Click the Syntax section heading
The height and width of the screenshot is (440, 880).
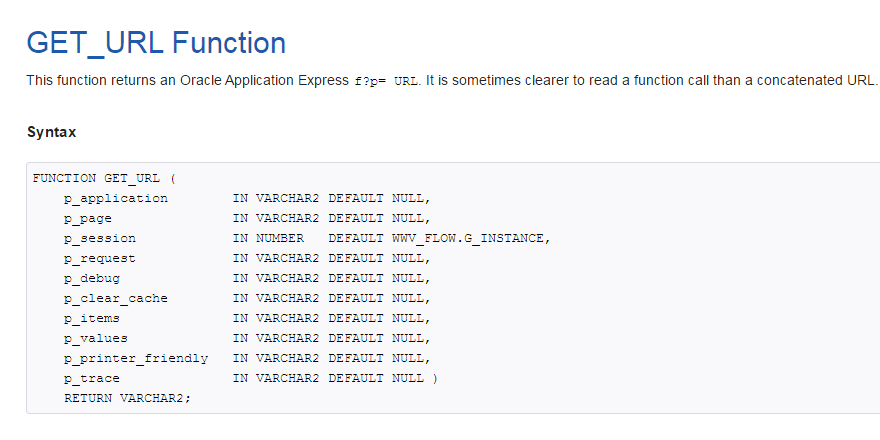pos(51,132)
